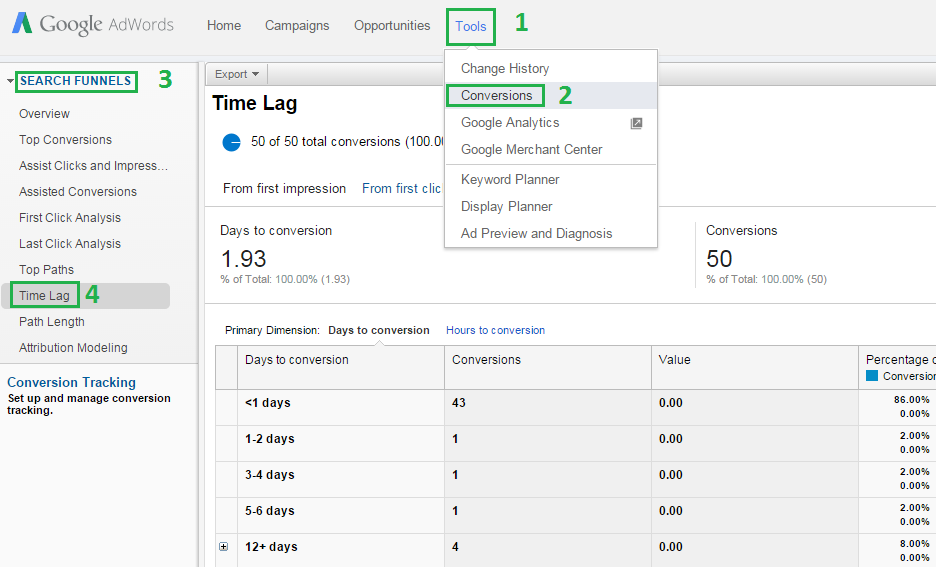
Task: Select Google Merchant Center entry
Action: point(531,149)
